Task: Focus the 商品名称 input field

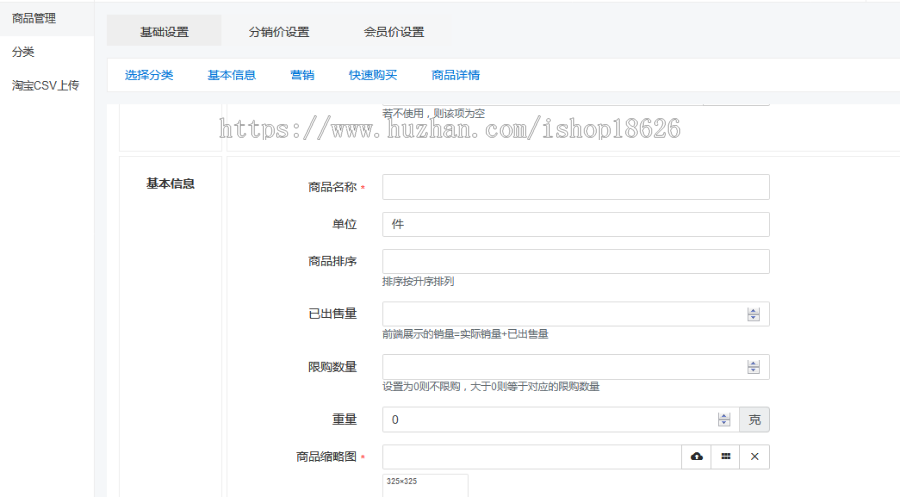Action: (x=576, y=187)
